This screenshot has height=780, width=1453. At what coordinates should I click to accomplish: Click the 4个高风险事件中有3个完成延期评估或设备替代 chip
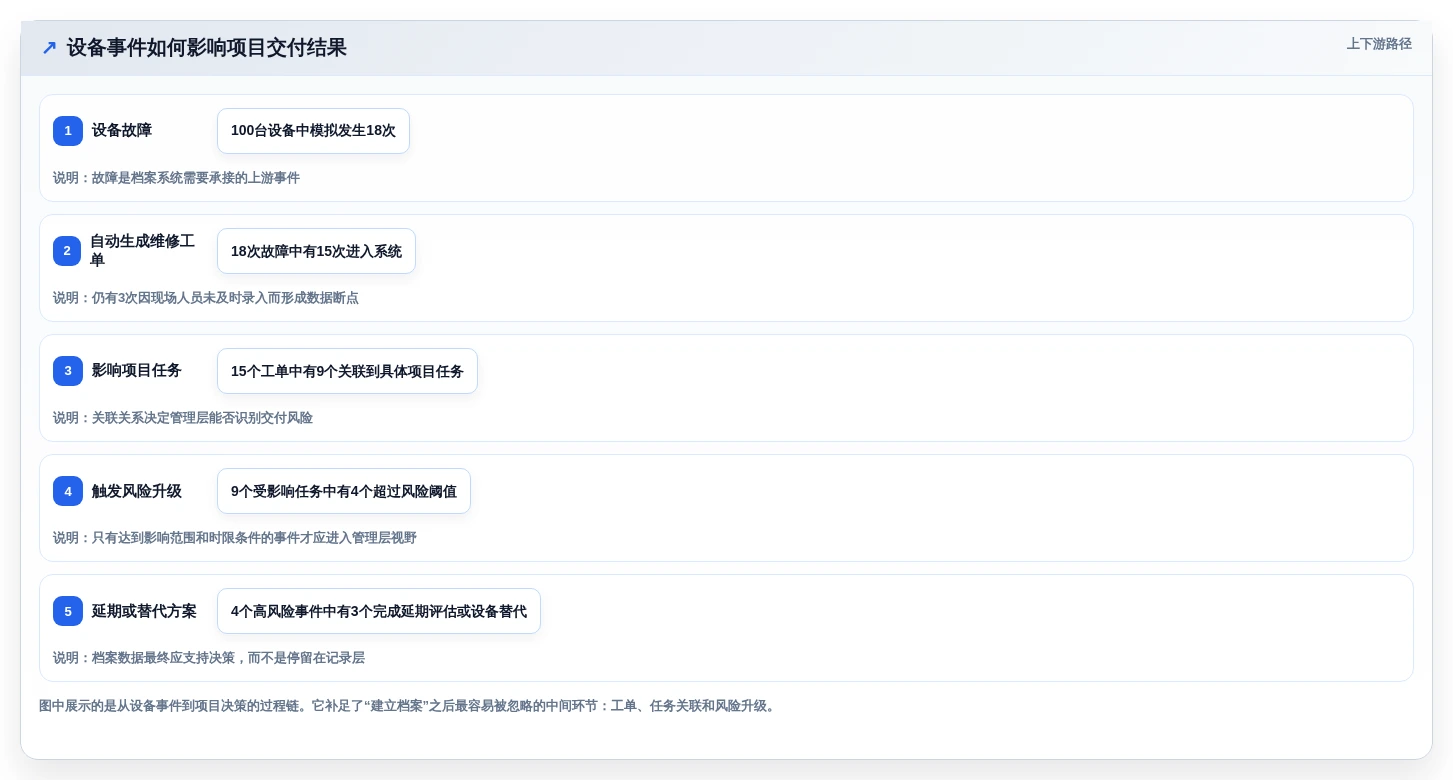tap(379, 611)
